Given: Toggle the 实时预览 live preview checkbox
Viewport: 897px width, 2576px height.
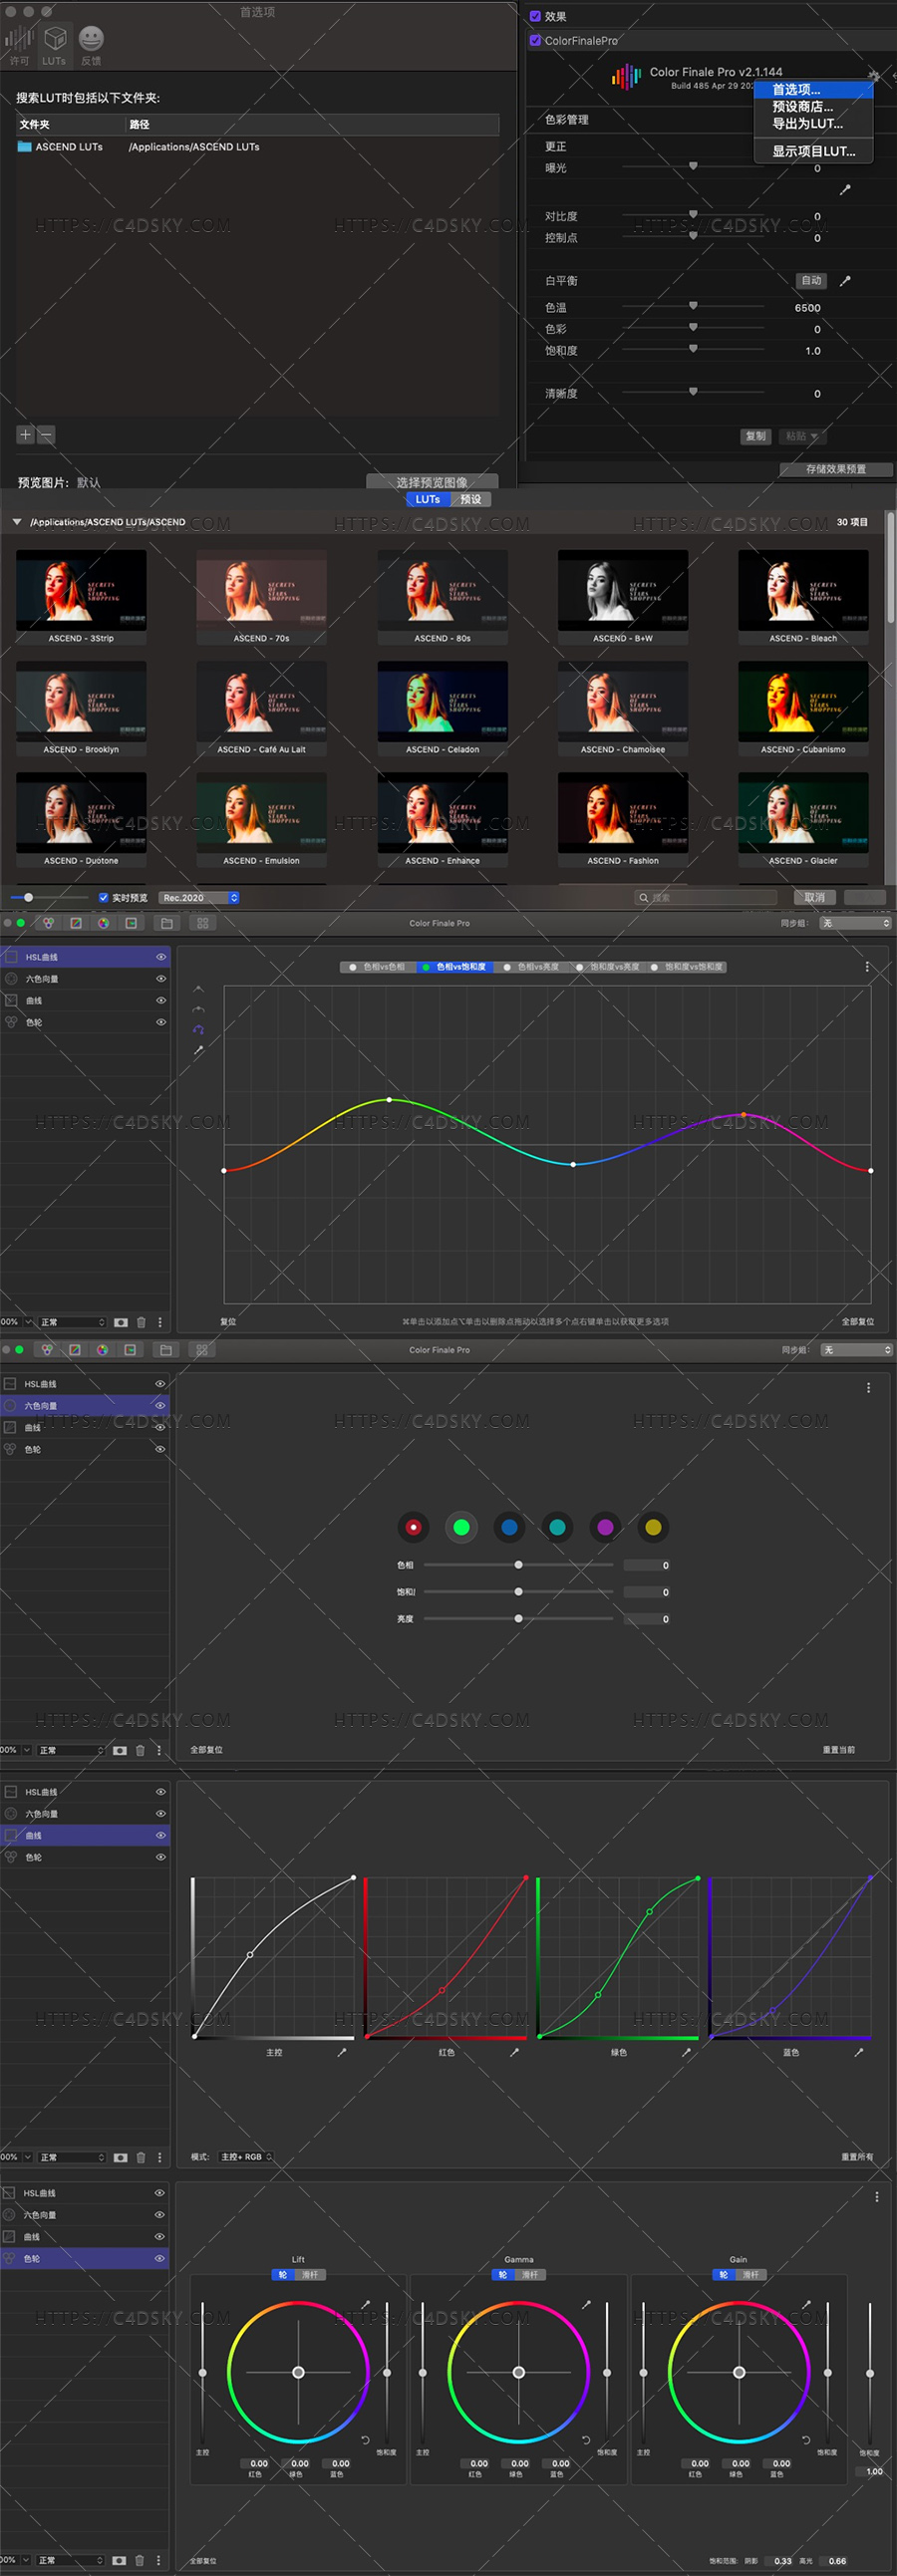Looking at the screenshot, I should [x=103, y=897].
